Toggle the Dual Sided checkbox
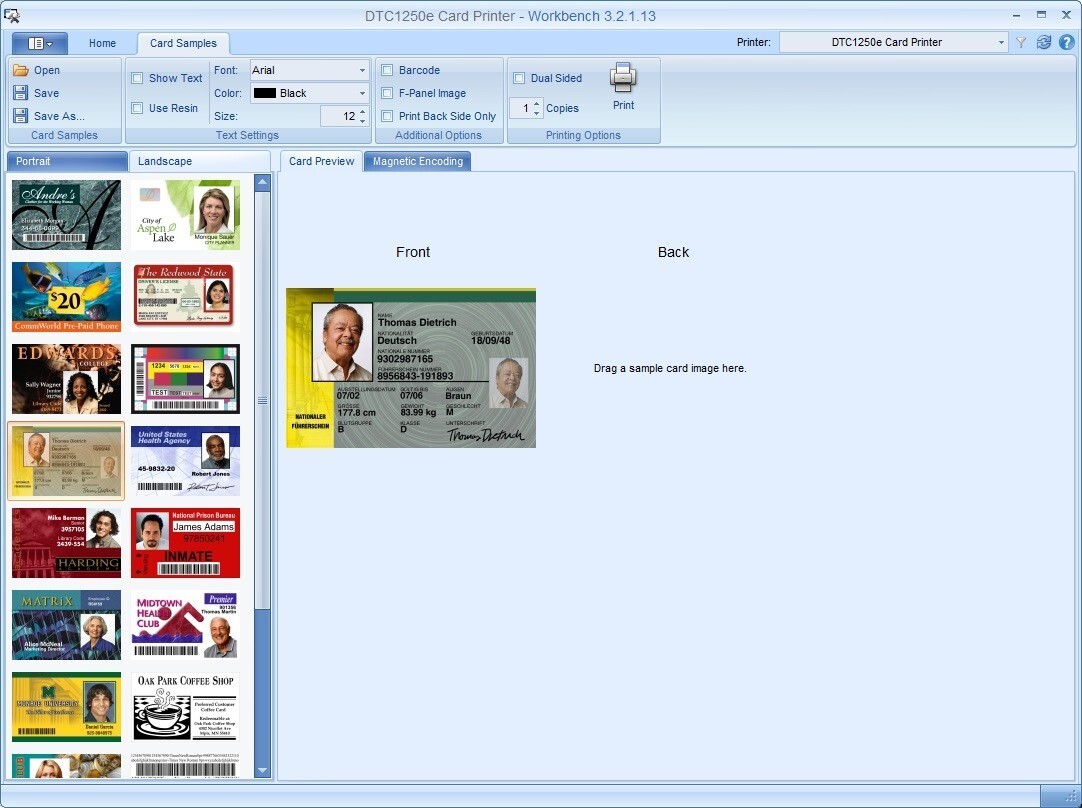Viewport: 1082px width, 808px height. (x=519, y=78)
